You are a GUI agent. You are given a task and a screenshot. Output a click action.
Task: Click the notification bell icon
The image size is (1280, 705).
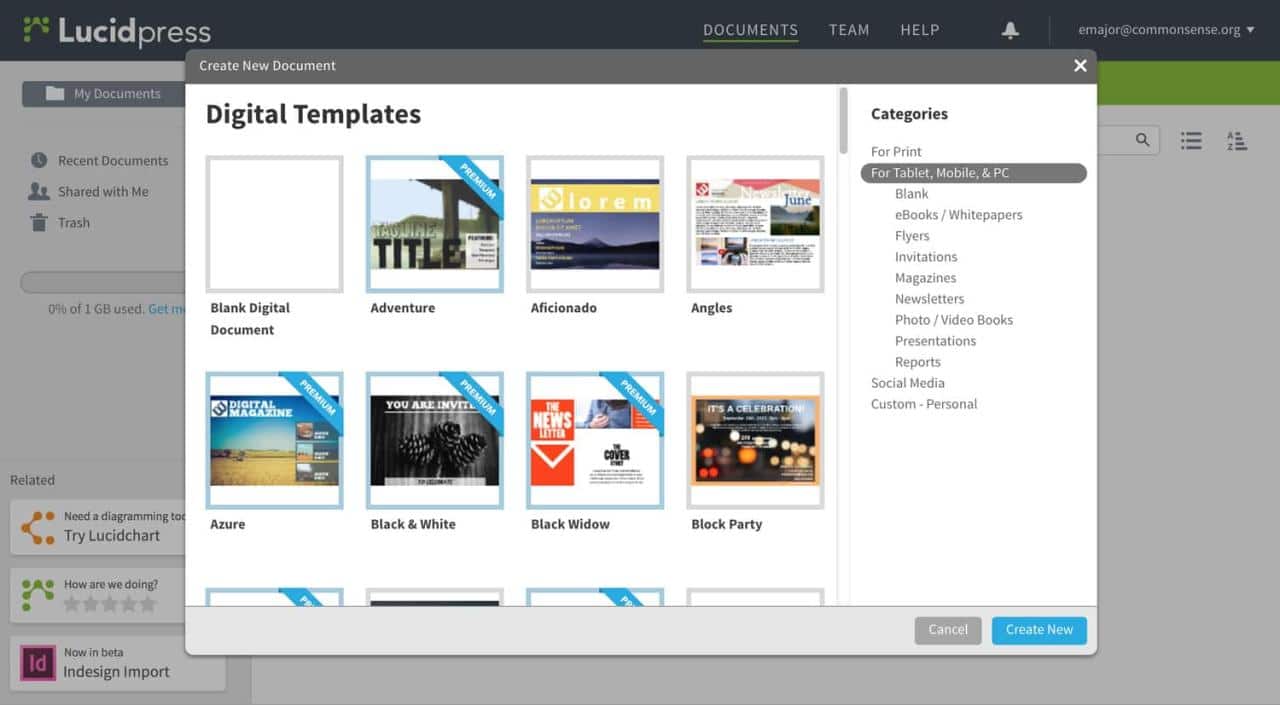click(1010, 30)
